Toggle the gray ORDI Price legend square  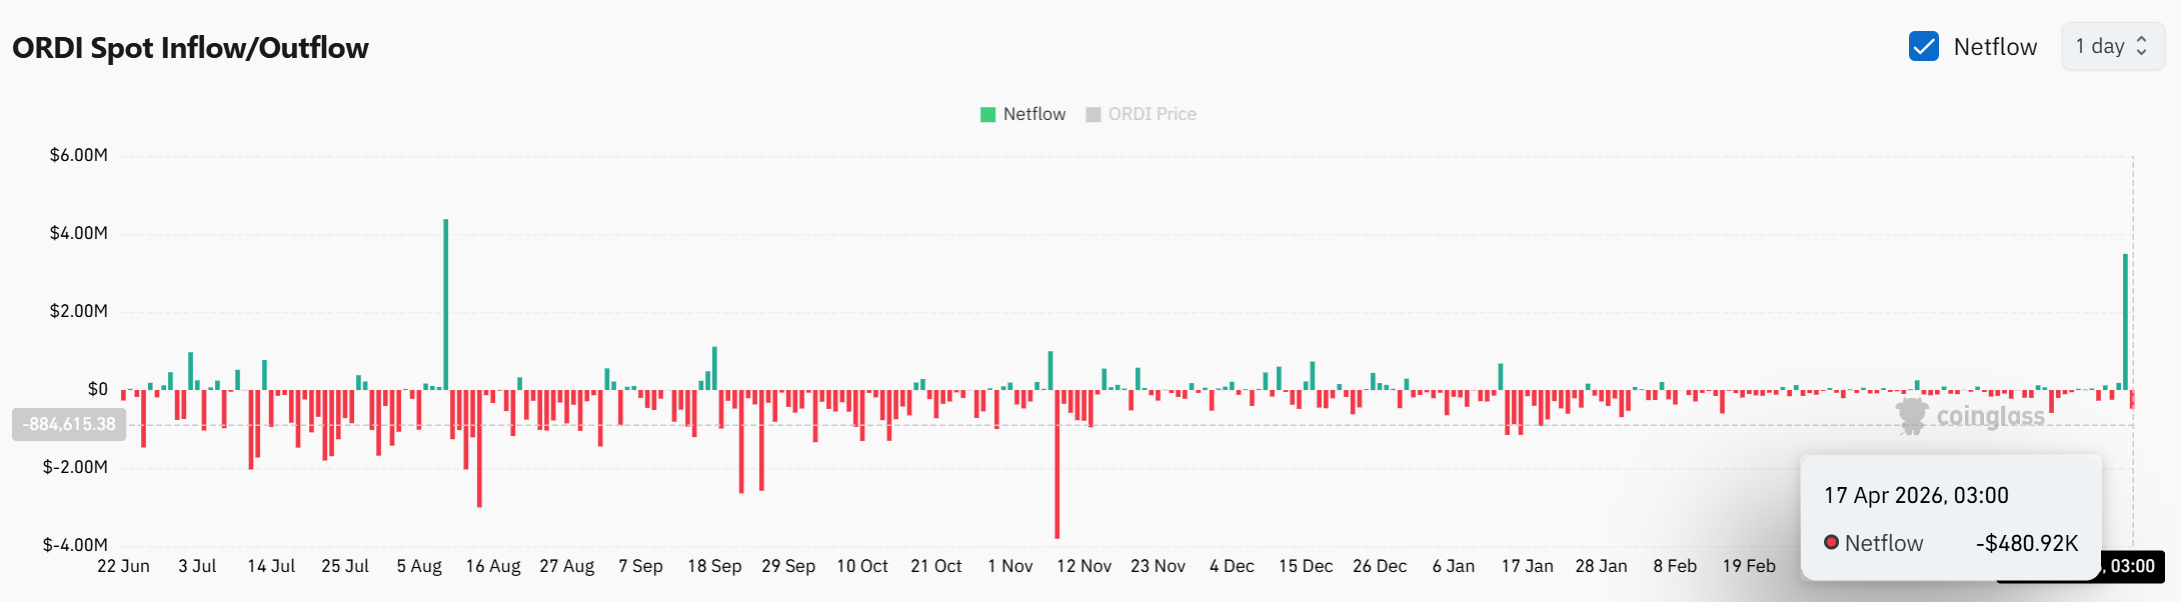(x=1093, y=115)
